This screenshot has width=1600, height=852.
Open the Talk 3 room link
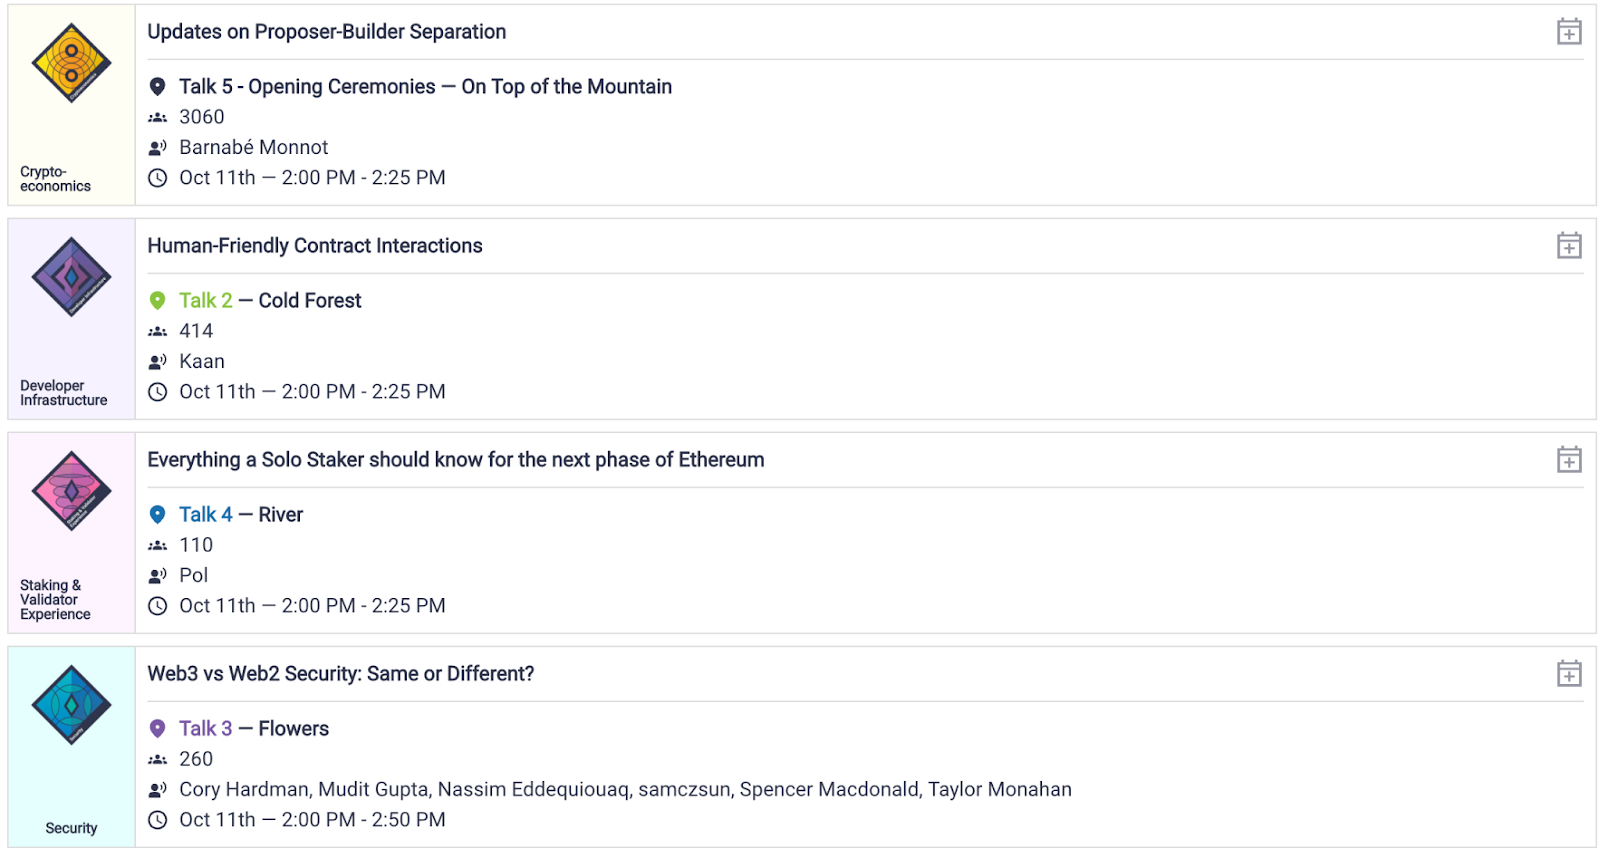[x=205, y=728]
